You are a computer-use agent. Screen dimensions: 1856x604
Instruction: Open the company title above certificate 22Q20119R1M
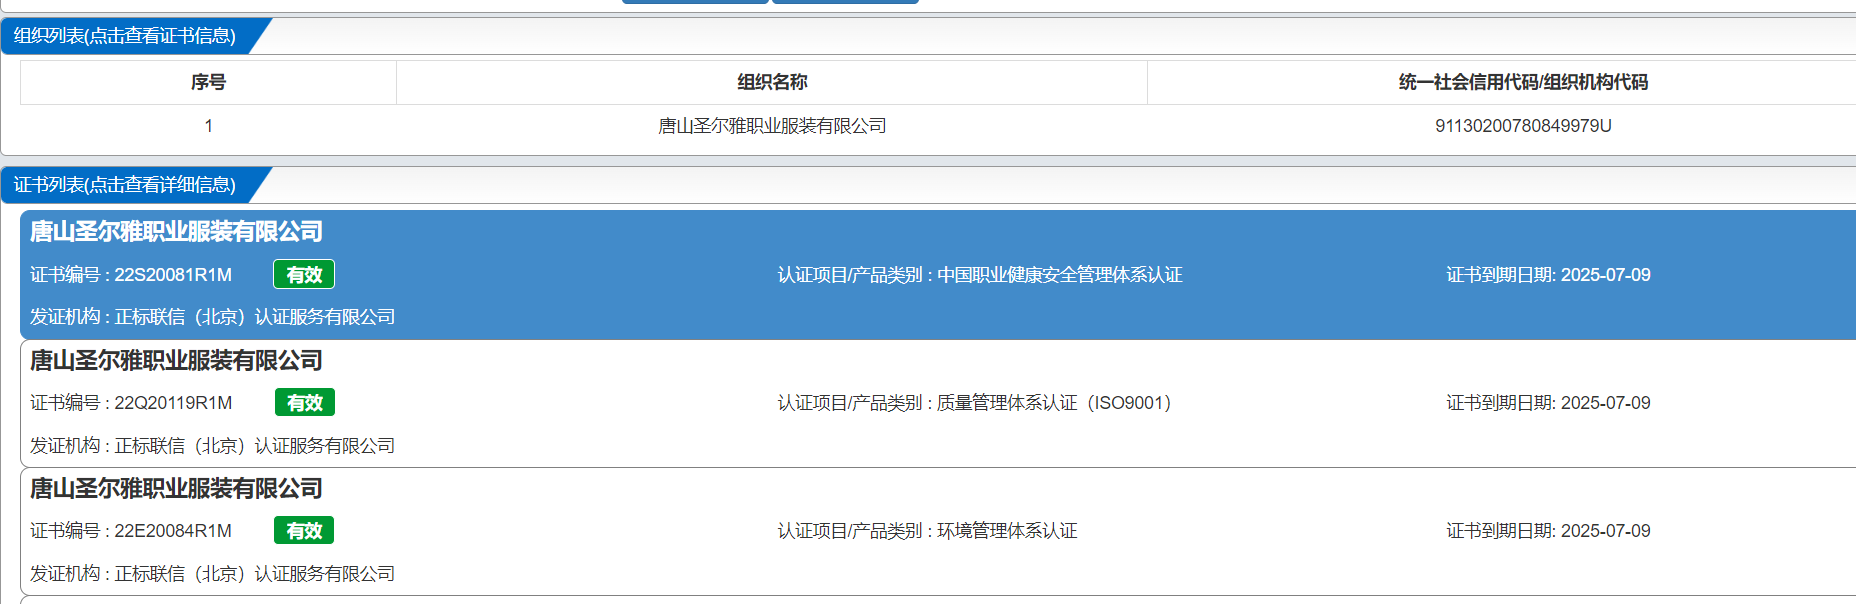click(x=176, y=361)
